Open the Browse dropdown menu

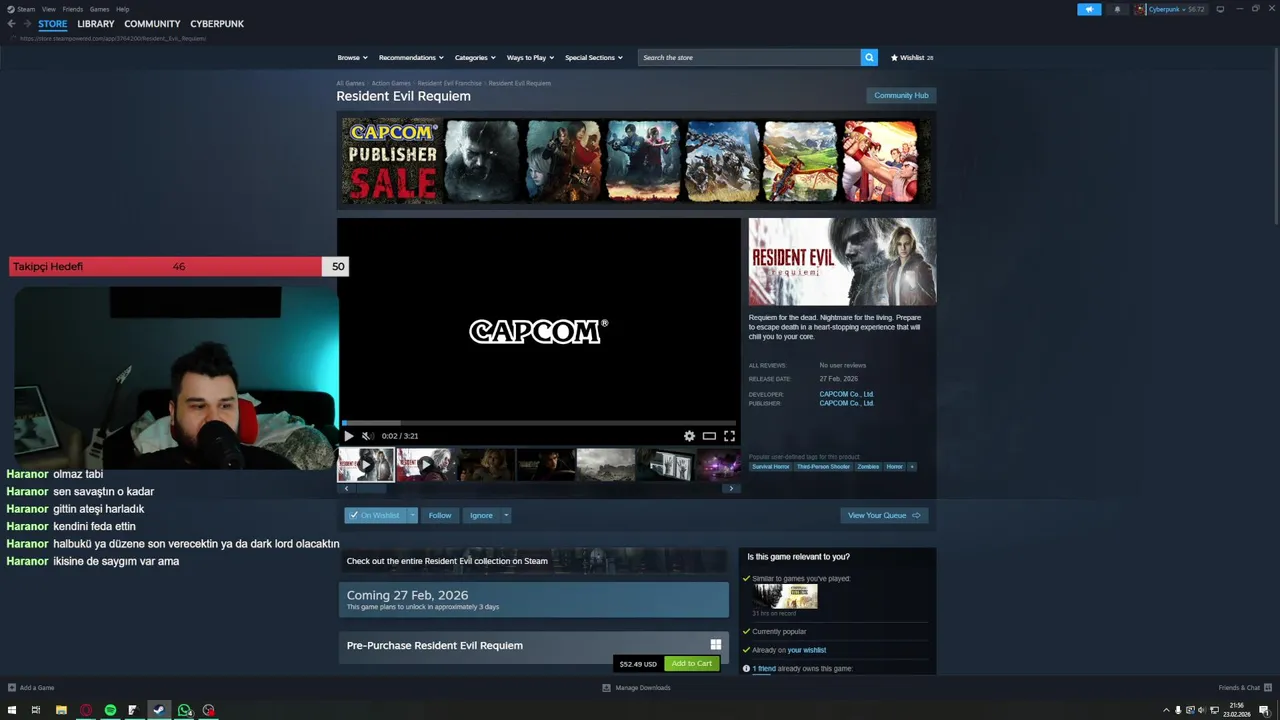click(x=352, y=57)
